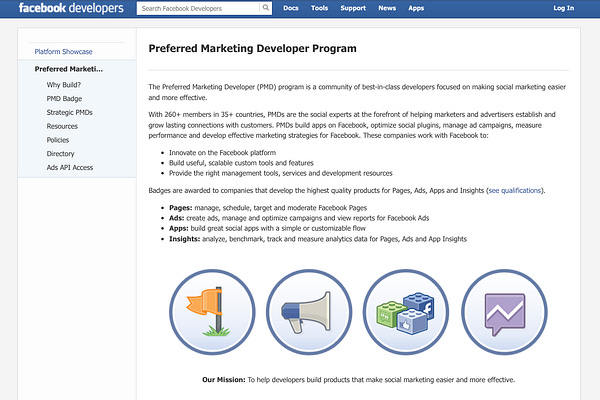The height and width of the screenshot is (400, 600).
Task: Click the Apps: bullet text
Action: (267, 229)
